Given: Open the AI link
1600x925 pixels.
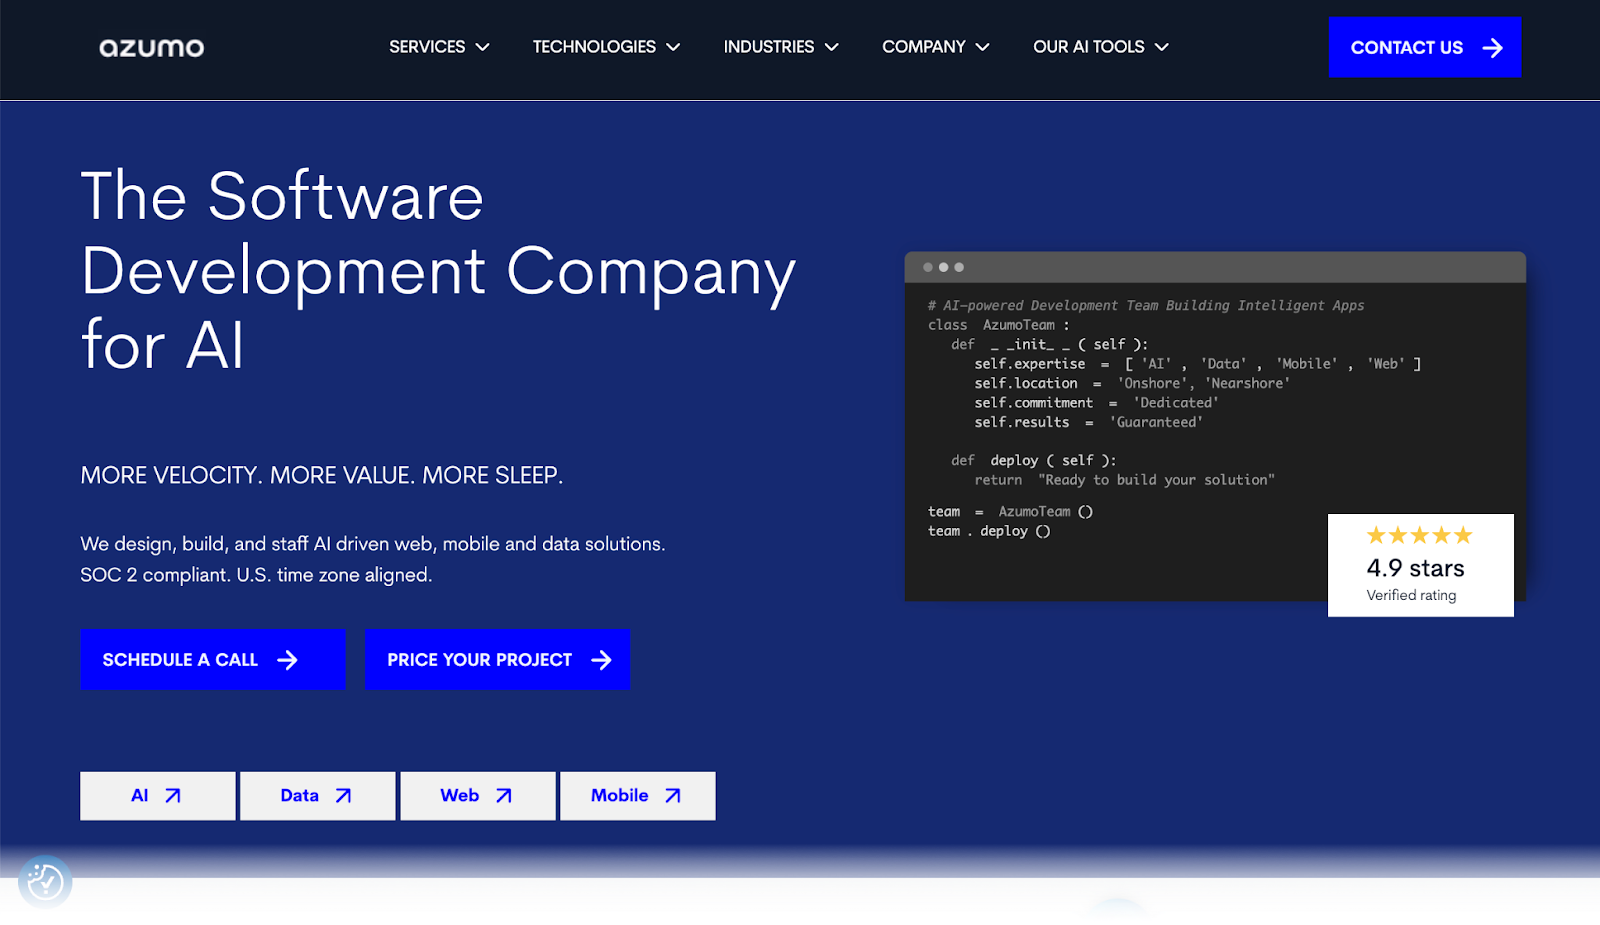Looking at the screenshot, I should tap(158, 796).
